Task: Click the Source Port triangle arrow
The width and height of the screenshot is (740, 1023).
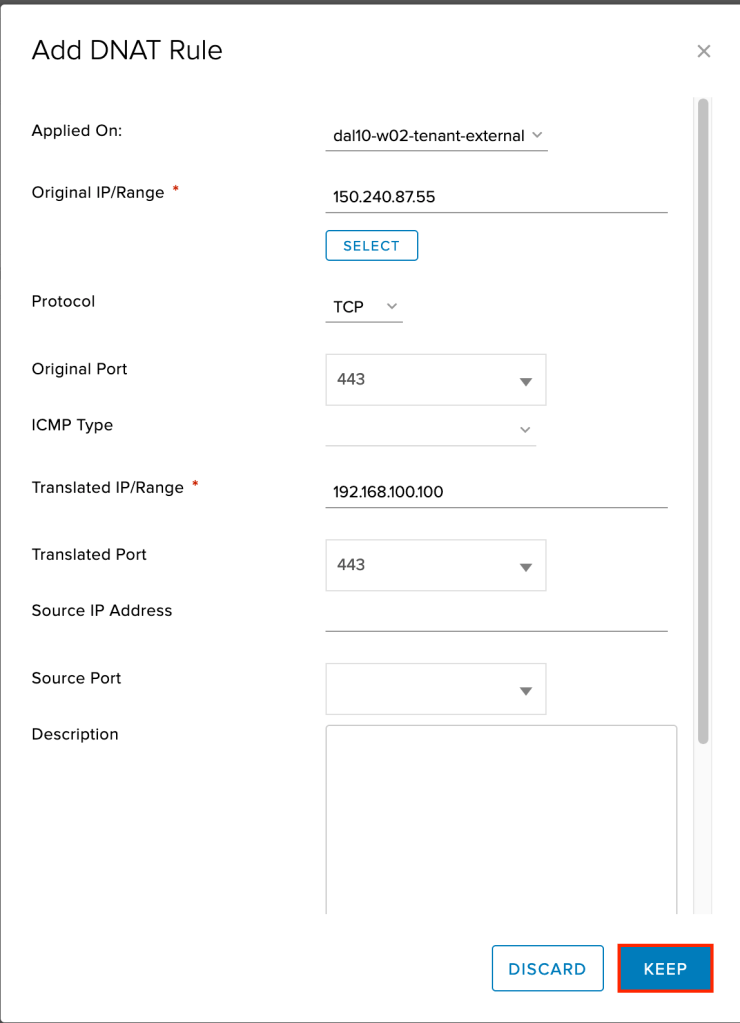Action: click(x=525, y=691)
